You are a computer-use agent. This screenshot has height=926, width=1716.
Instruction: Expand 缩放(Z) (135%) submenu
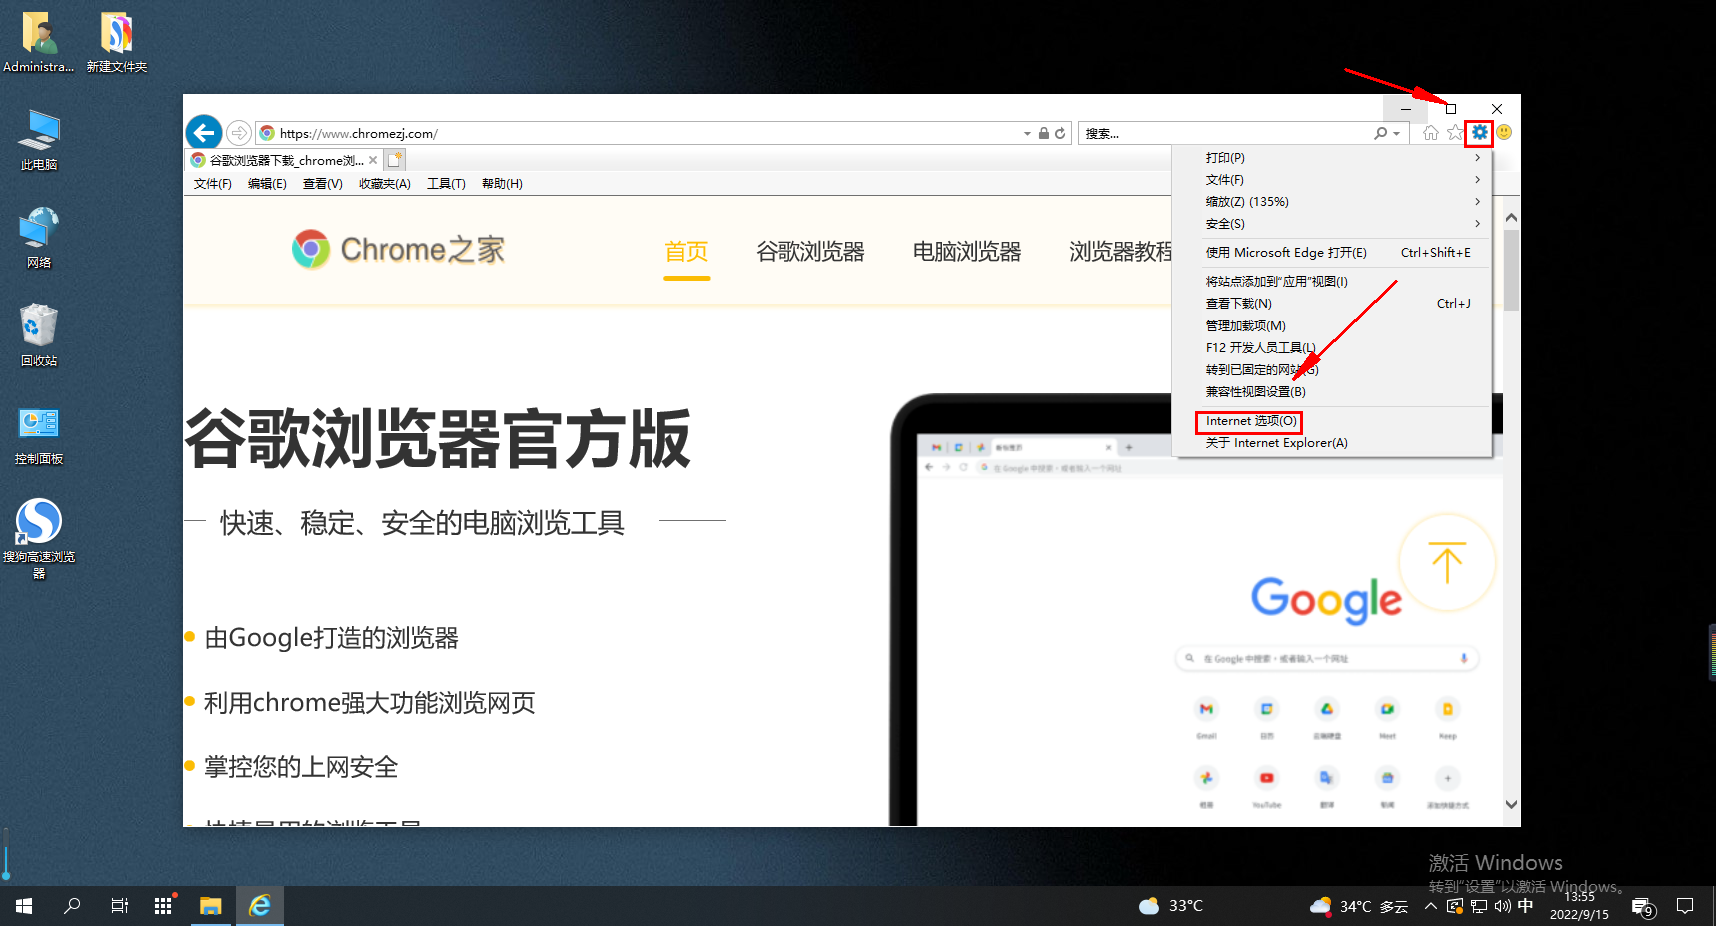coord(1341,202)
